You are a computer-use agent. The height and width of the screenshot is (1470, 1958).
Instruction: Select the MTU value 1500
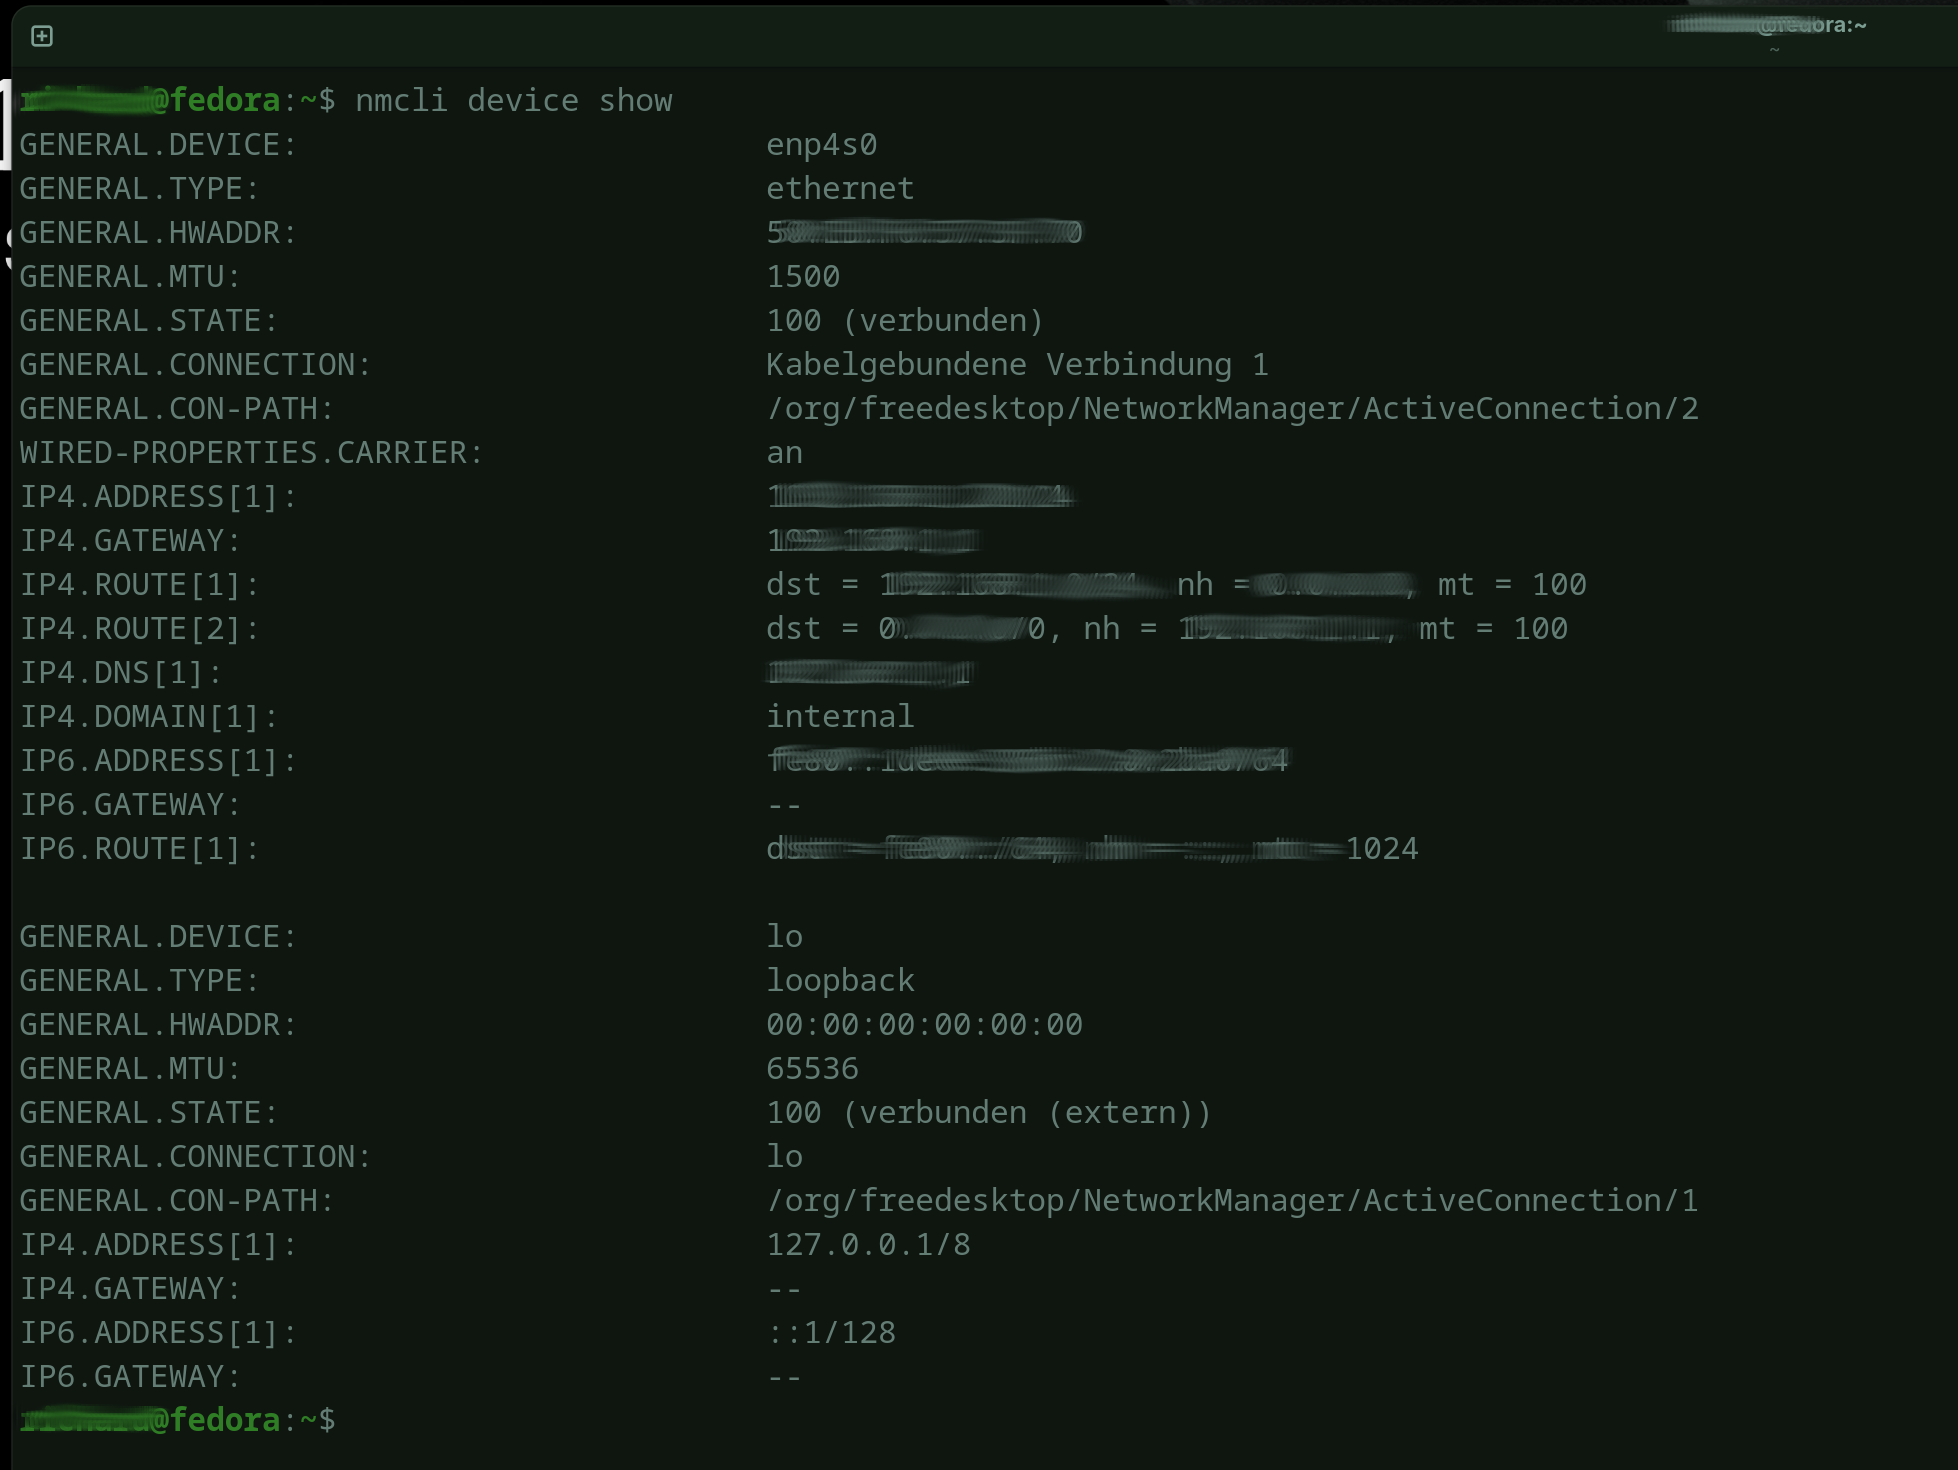pos(803,277)
